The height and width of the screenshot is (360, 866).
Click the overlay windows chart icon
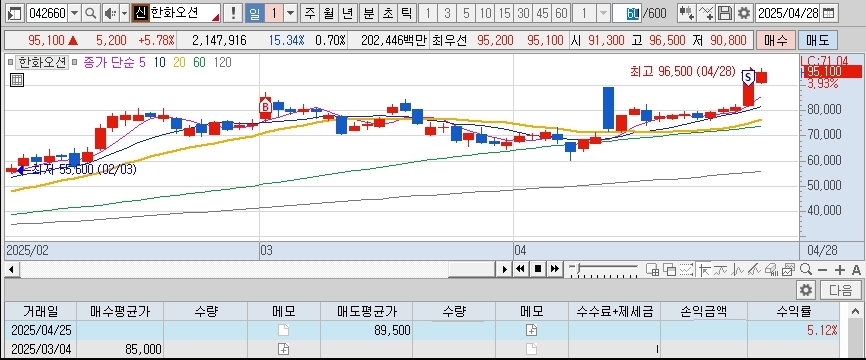click(x=669, y=269)
